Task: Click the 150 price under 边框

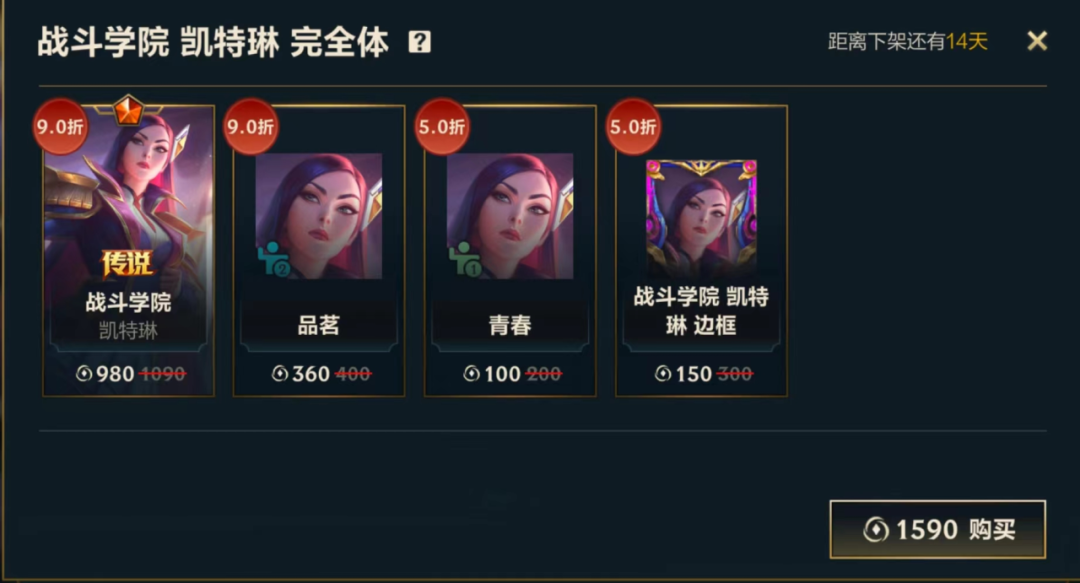Action: tap(693, 374)
